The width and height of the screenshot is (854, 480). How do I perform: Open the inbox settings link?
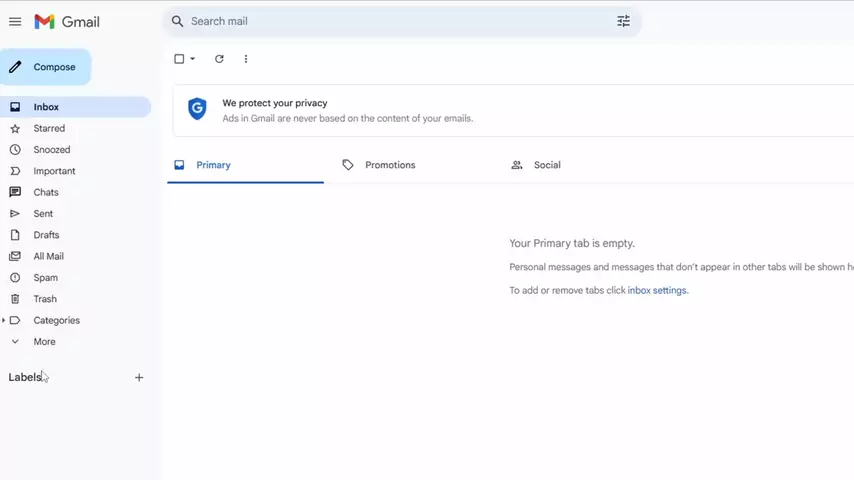coord(657,290)
